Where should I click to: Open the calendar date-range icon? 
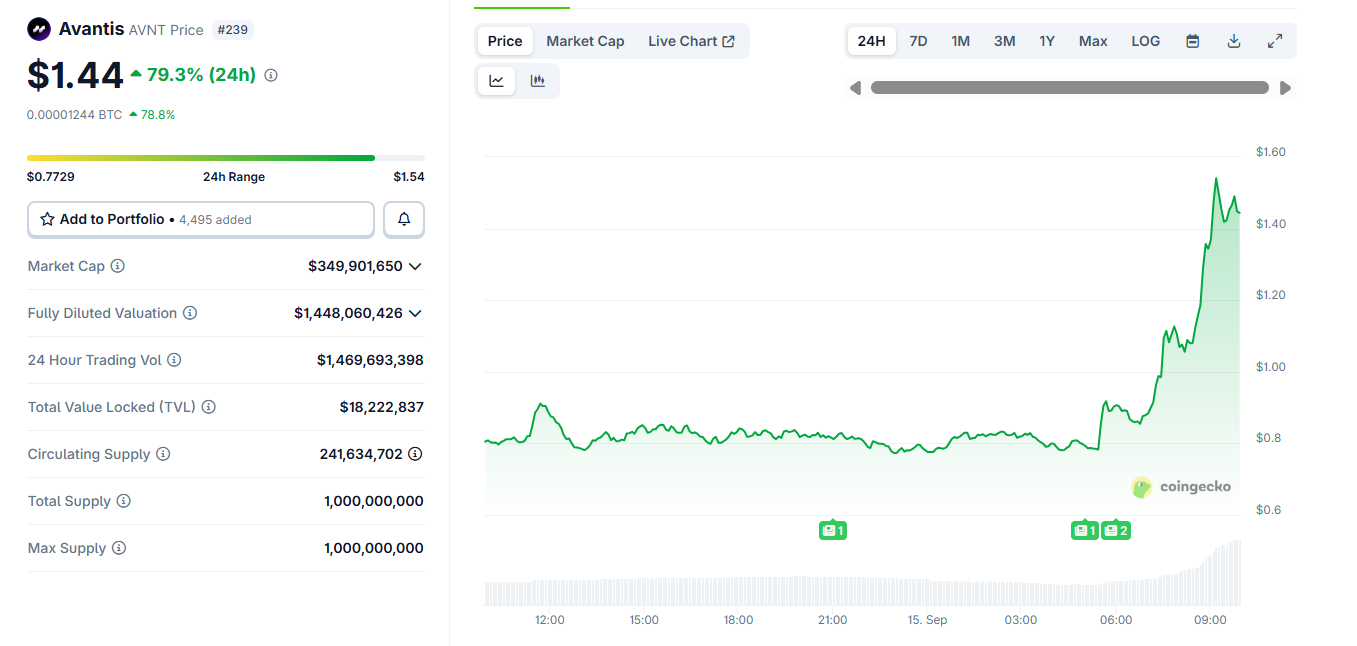pos(1192,41)
